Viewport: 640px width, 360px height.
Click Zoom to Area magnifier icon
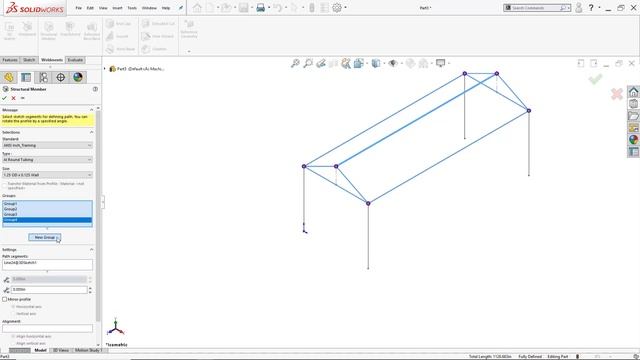click(308, 63)
